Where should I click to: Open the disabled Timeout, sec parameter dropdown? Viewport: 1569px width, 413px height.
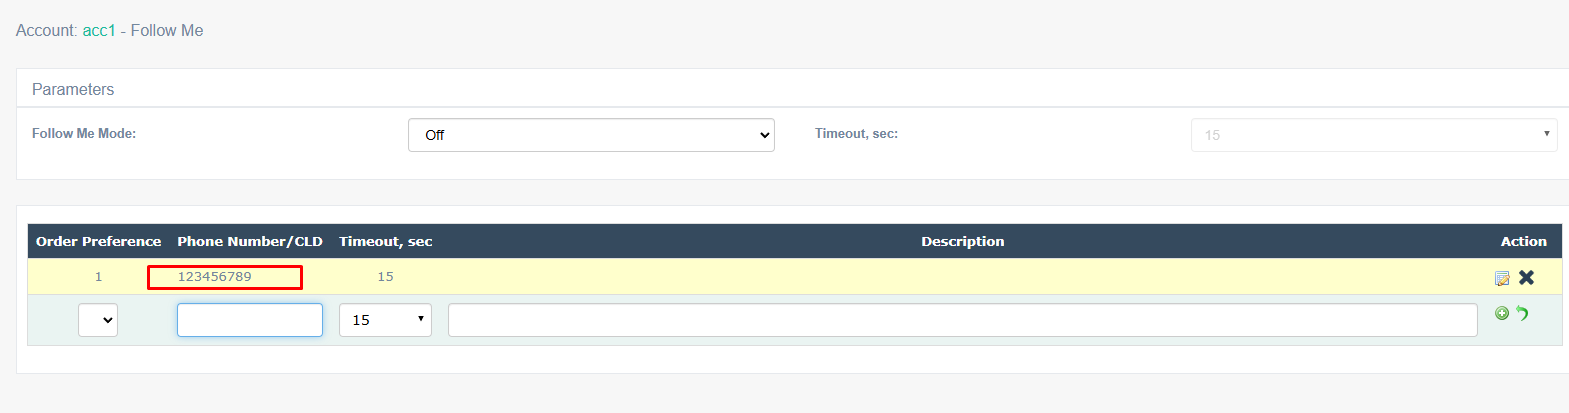pos(1374,135)
